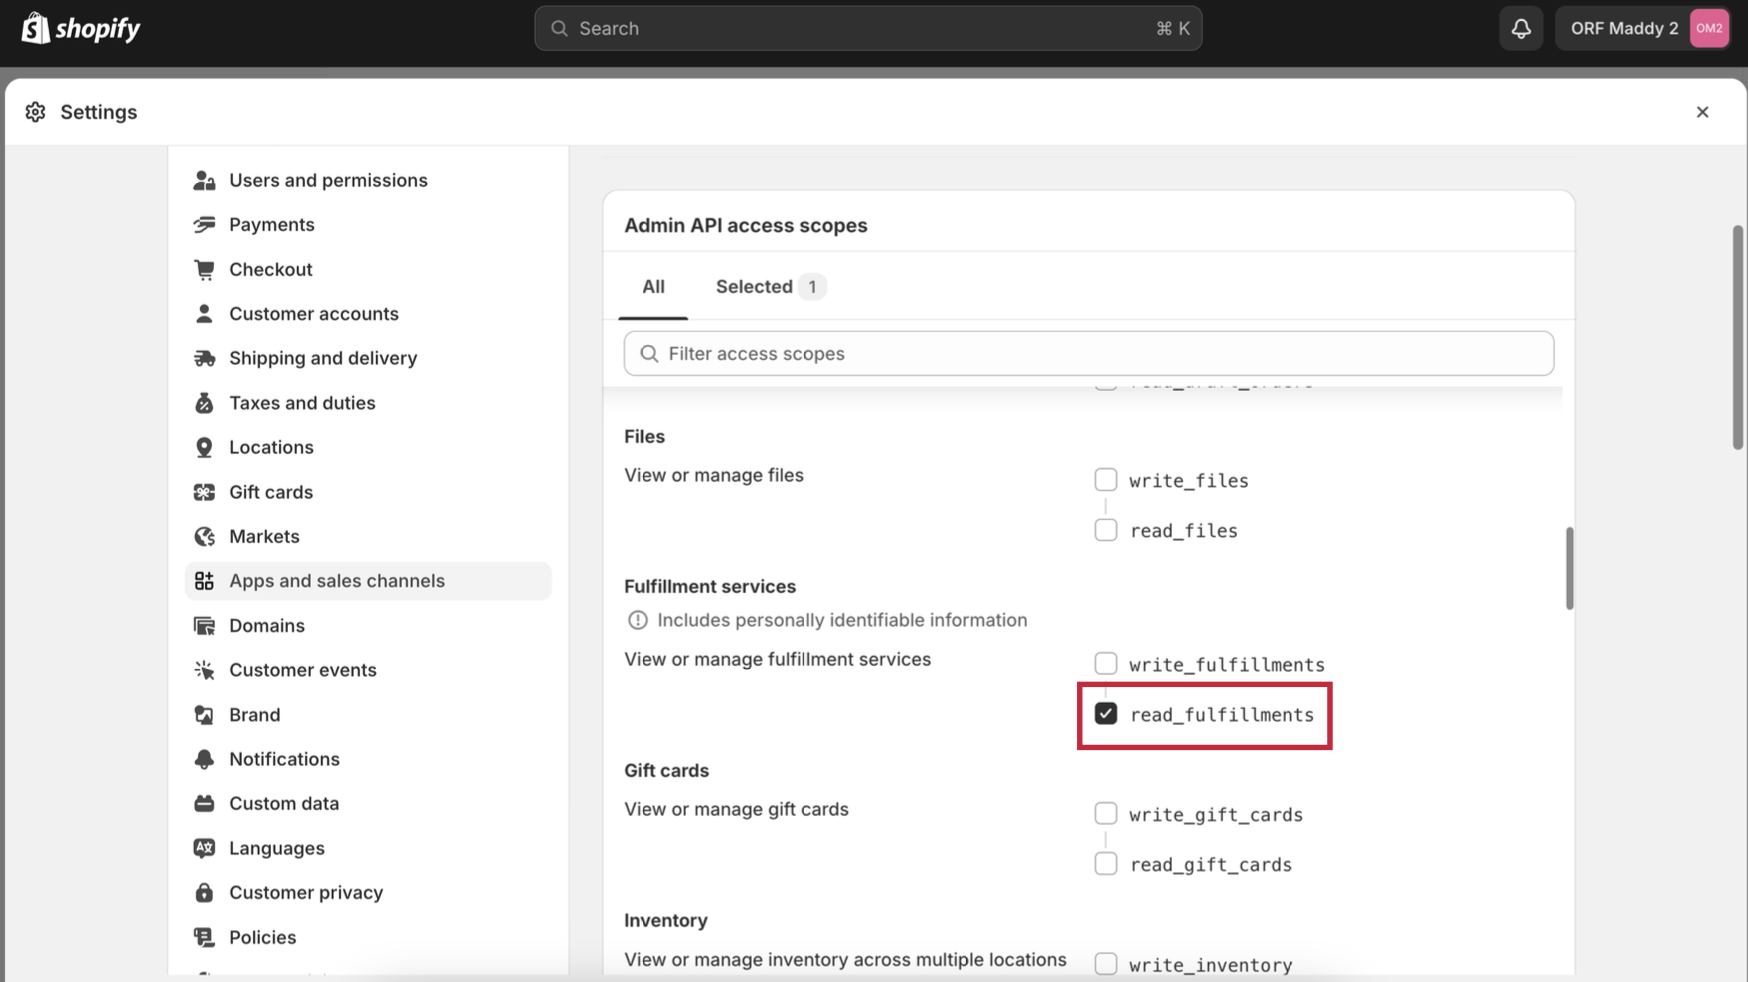The height and width of the screenshot is (982, 1748).
Task: Click the Markets globe icon
Action: pyautogui.click(x=204, y=536)
